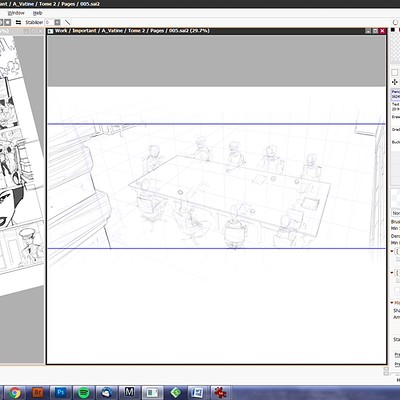Viewport: 400px width, 400px height.
Task: Click the black foreground color swatch
Action: pos(392,30)
